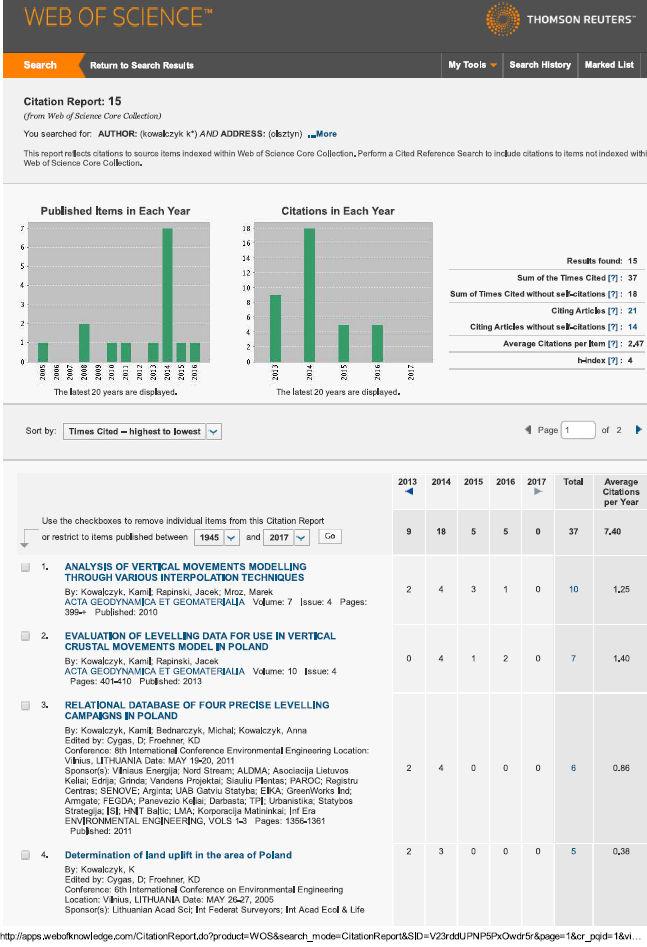This screenshot has width=647, height=947.
Task: Click the 2014 bar in Citations chart
Action: click(309, 295)
